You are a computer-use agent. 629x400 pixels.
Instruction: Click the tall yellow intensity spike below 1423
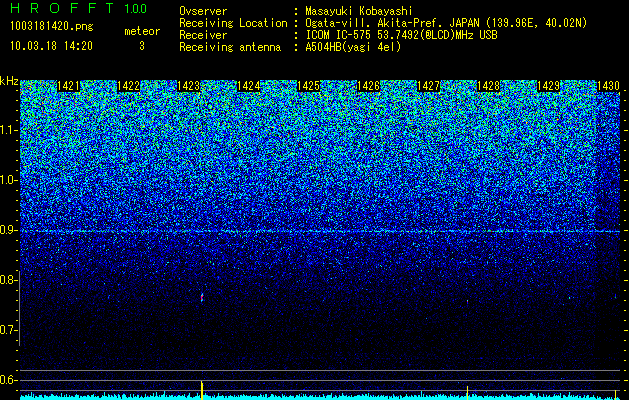[202, 389]
